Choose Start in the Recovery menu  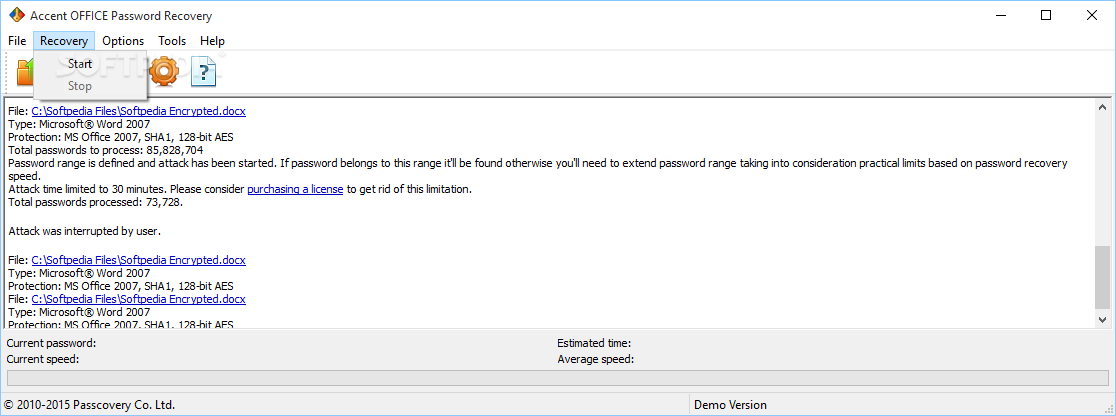coord(80,64)
